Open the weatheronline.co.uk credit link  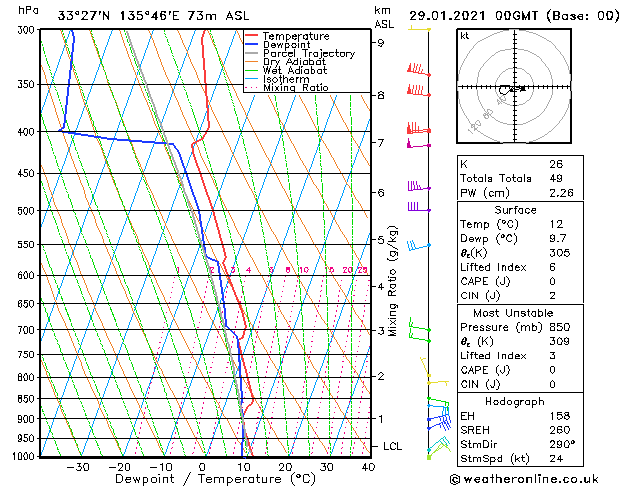[524, 479]
